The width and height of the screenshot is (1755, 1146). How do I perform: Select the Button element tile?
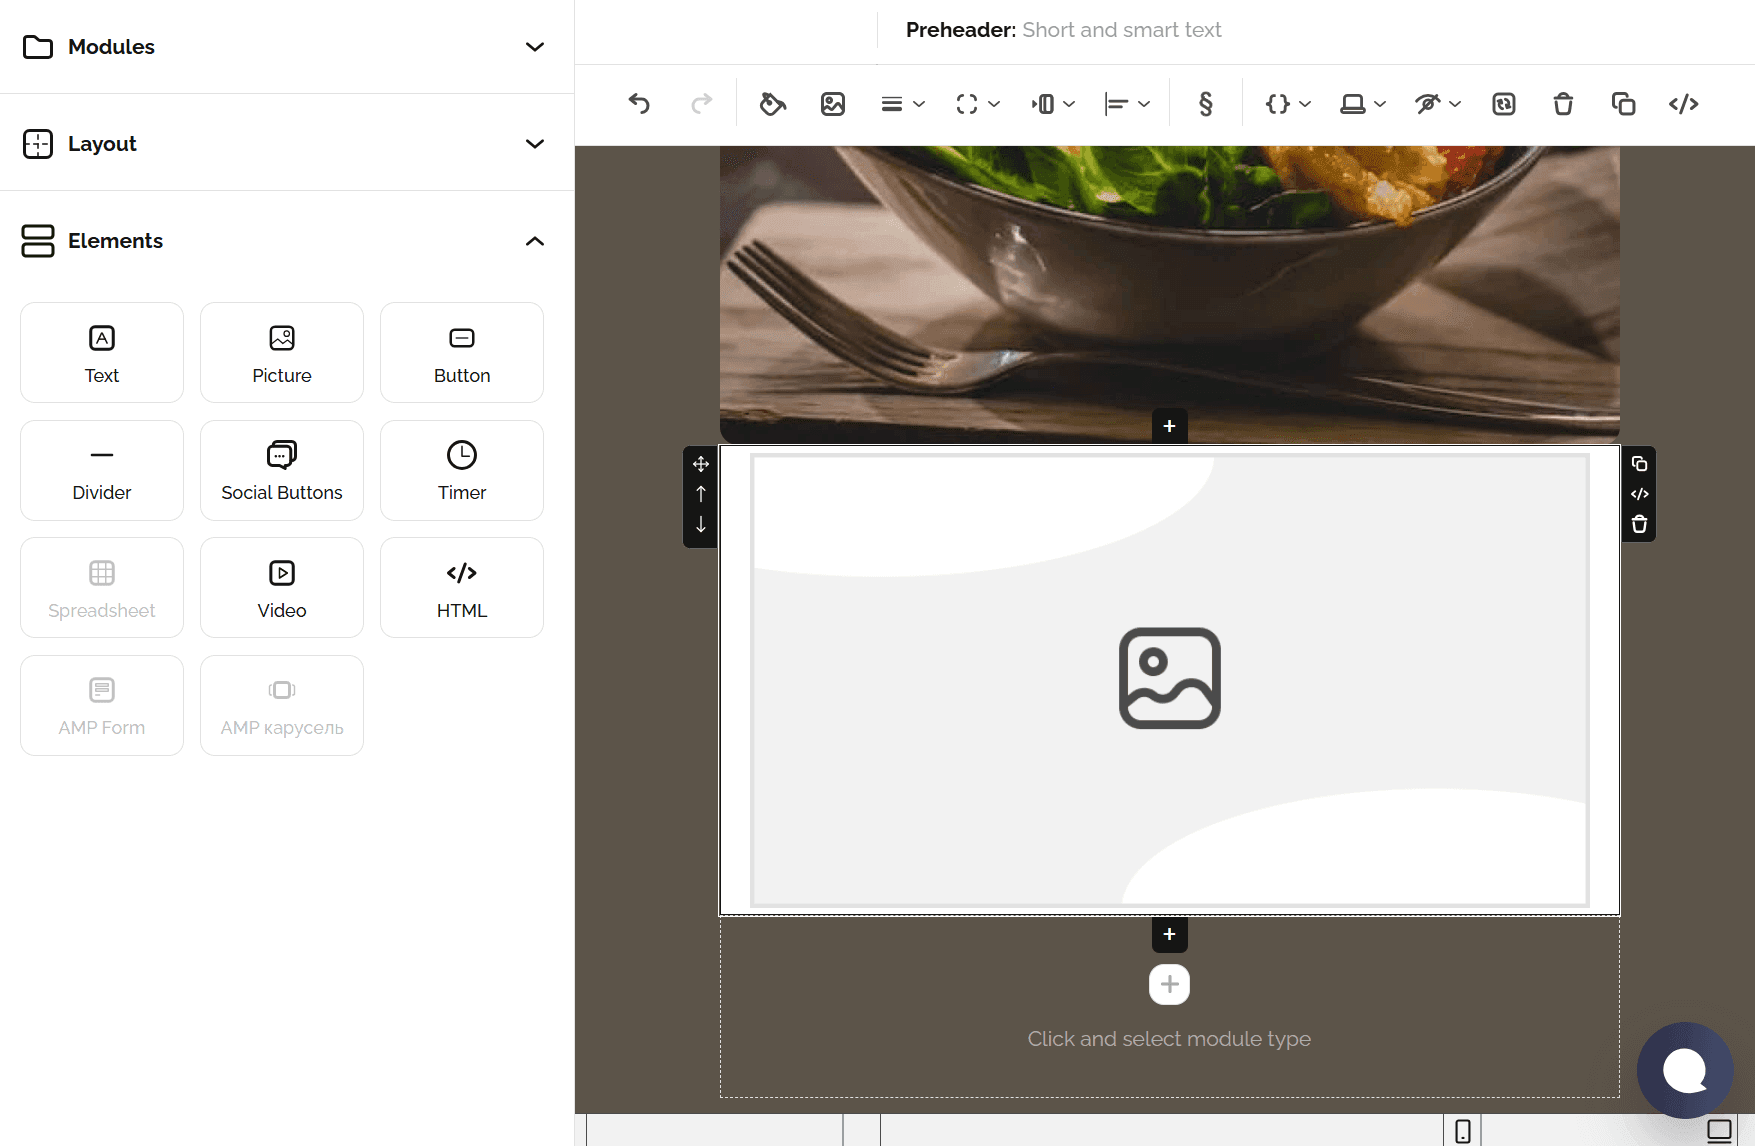pos(462,353)
